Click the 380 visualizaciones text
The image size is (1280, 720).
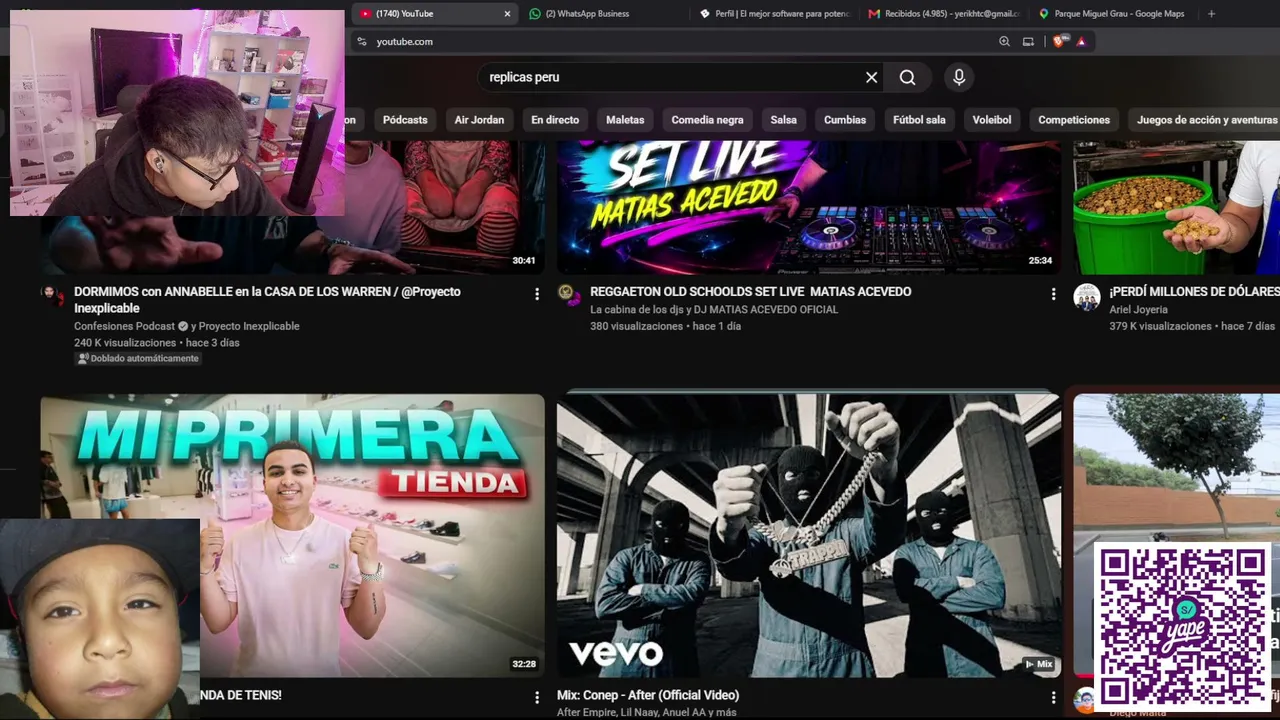coord(636,326)
